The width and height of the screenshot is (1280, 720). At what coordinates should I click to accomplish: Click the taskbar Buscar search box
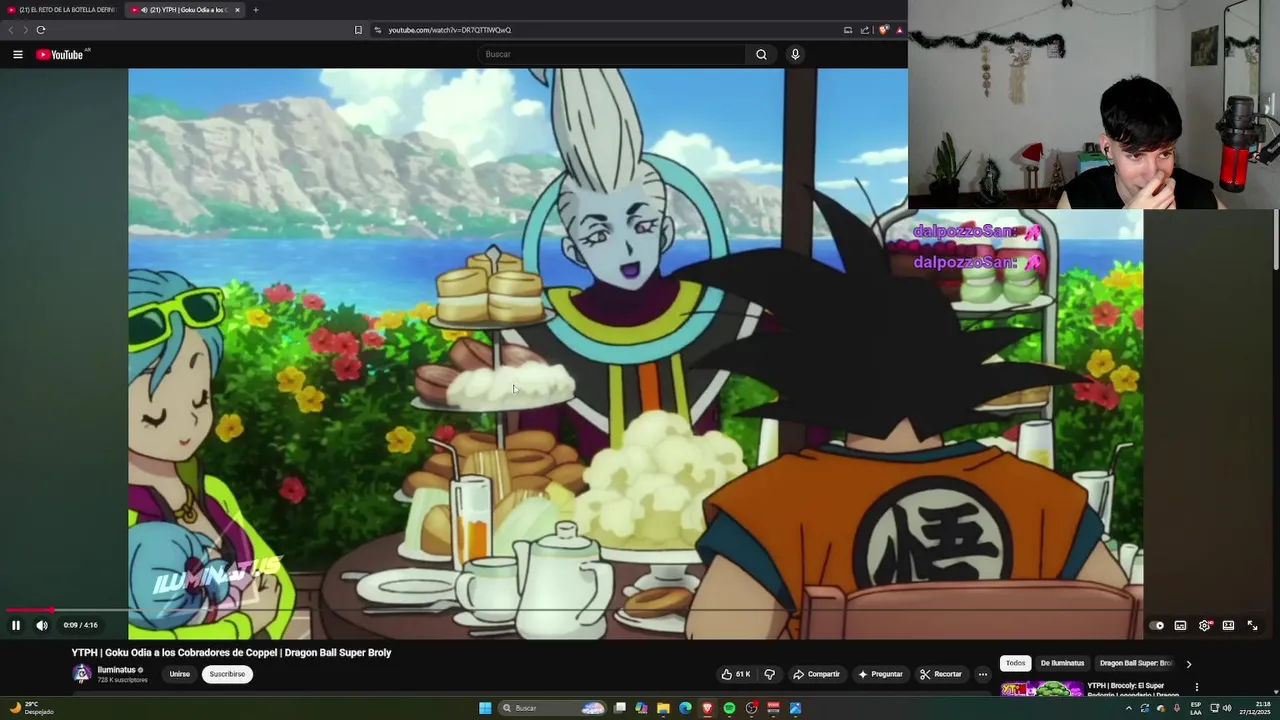(x=553, y=708)
